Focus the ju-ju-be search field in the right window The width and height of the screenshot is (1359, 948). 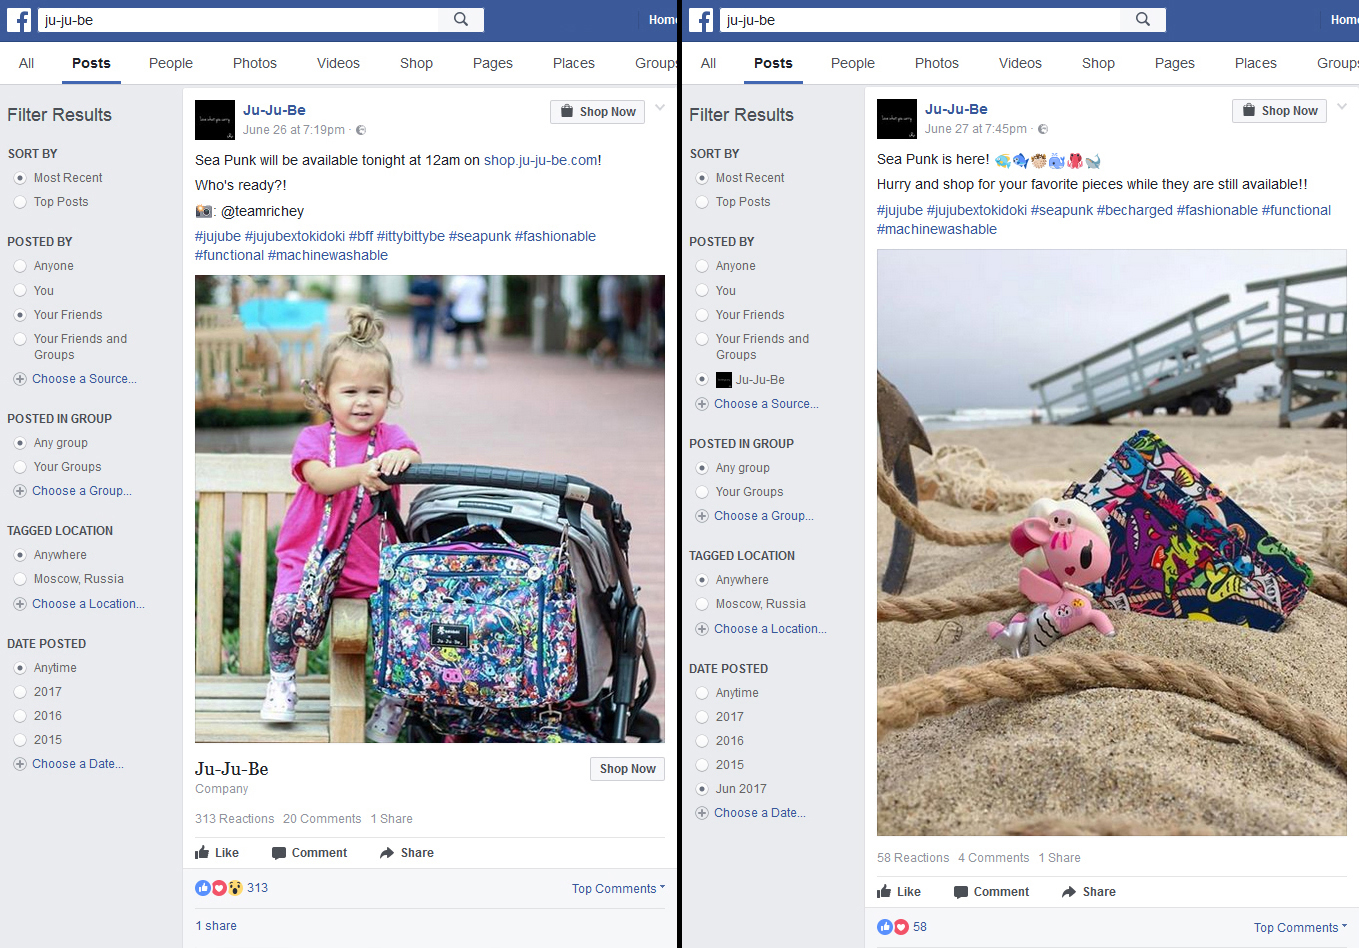pos(920,20)
